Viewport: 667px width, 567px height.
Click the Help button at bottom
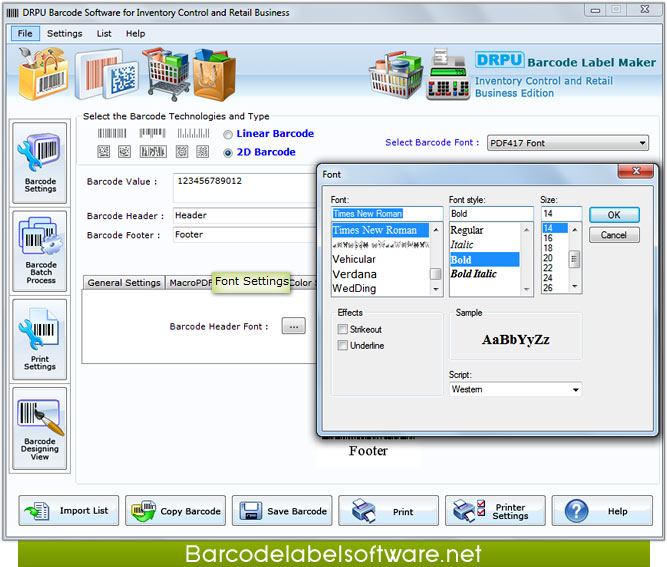(602, 510)
